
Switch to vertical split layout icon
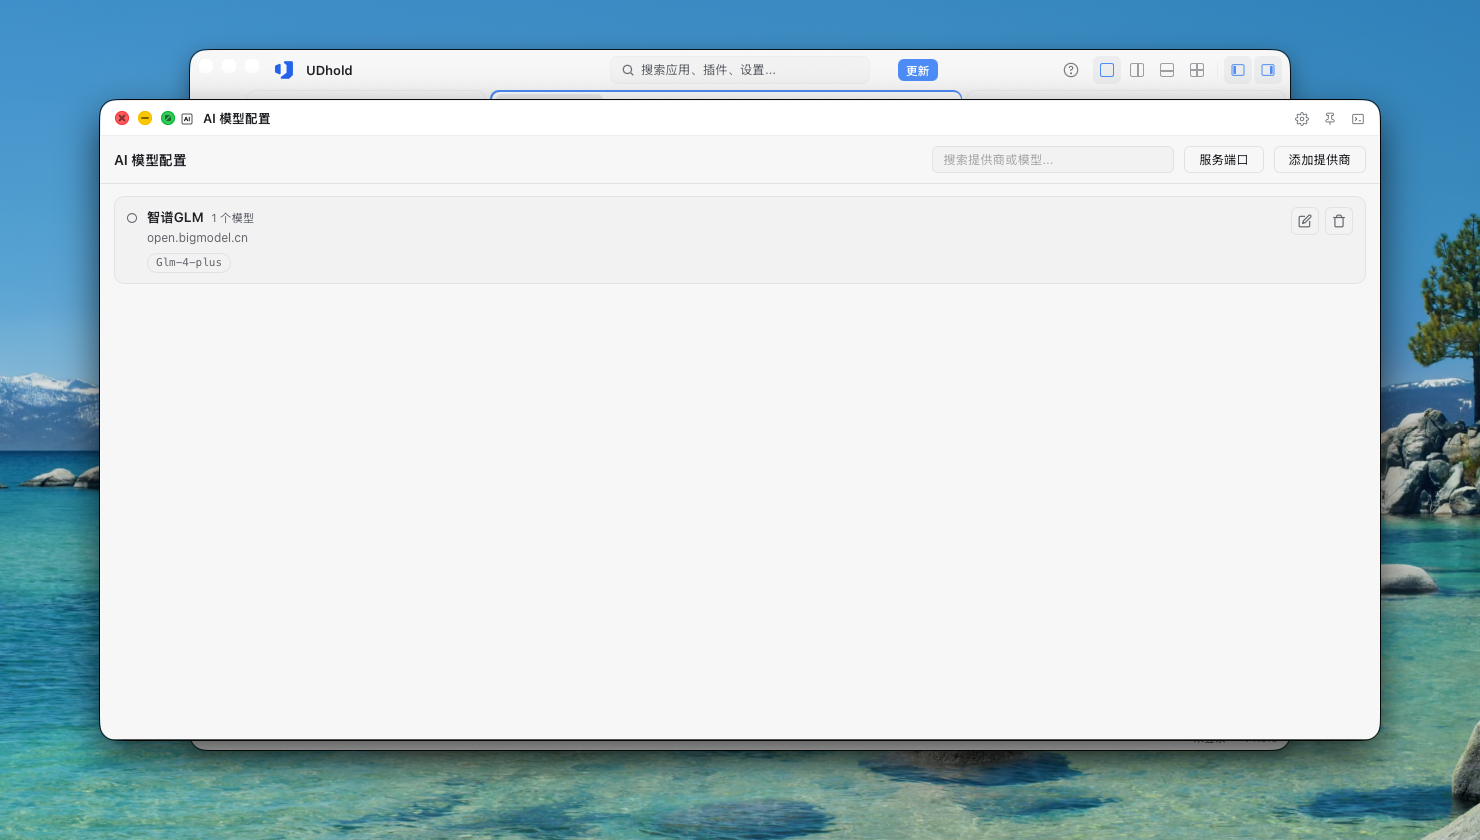click(x=1137, y=70)
